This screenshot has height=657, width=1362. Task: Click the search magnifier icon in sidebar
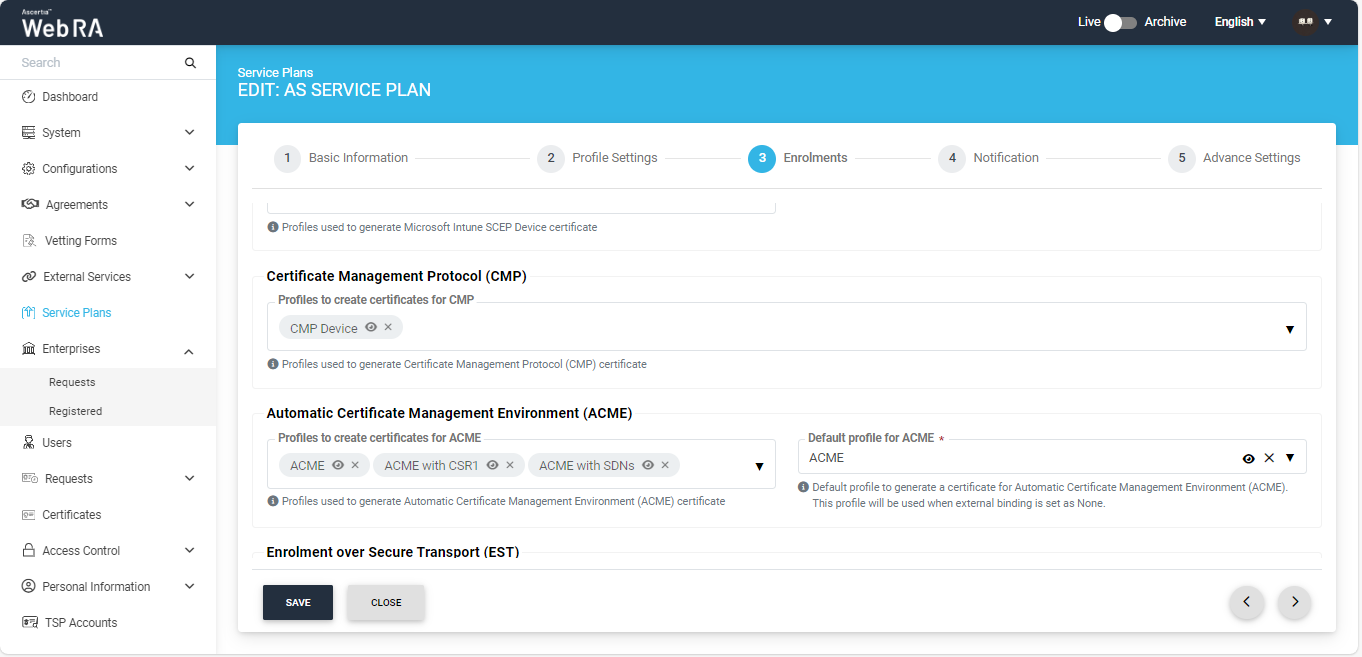[190, 63]
